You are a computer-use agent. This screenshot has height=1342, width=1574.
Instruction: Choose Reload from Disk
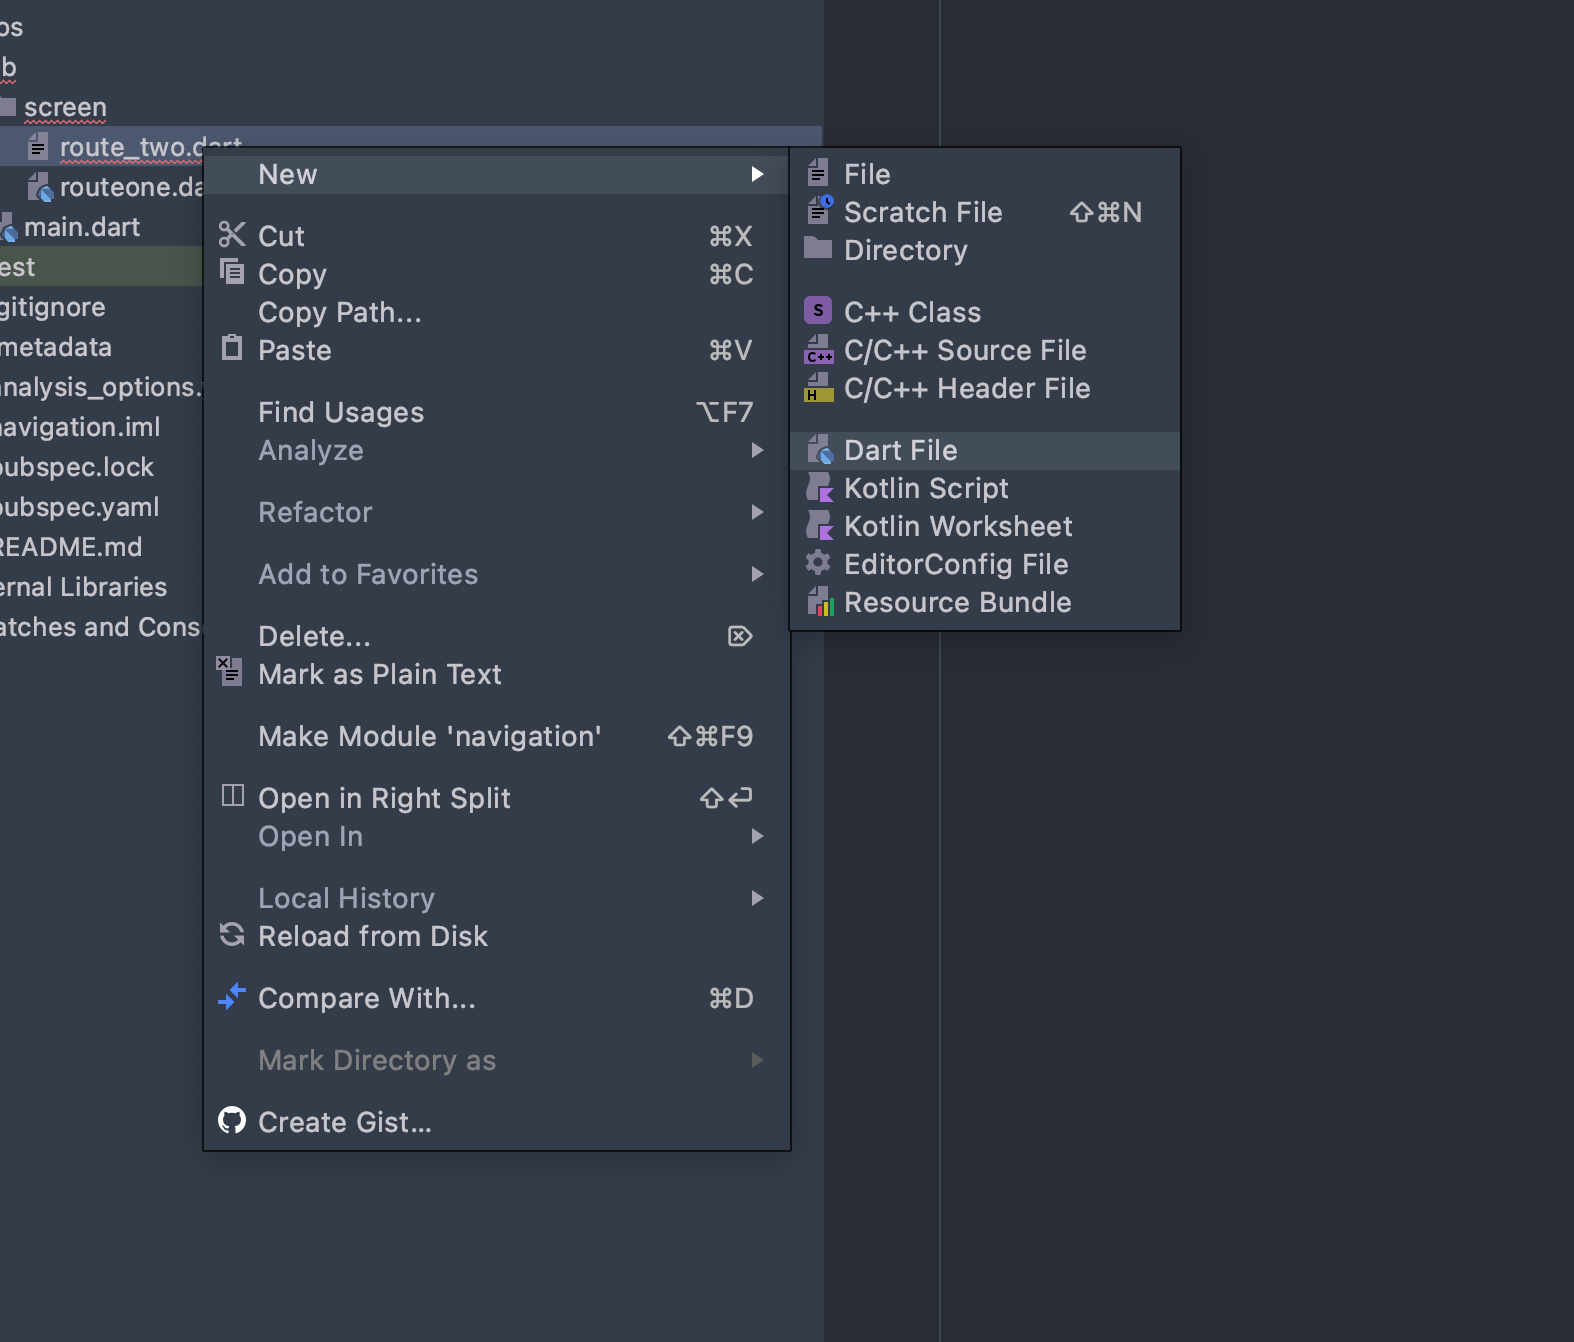pos(372,936)
